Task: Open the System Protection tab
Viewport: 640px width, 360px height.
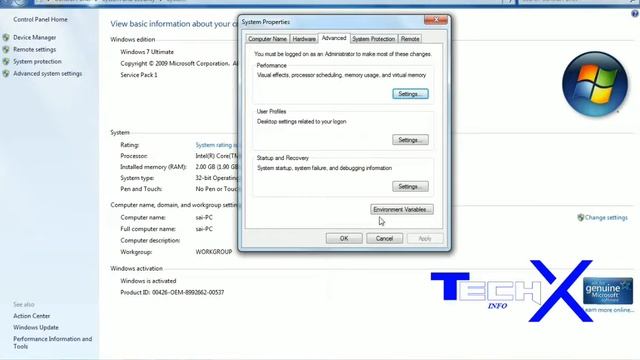Action: coord(373,39)
